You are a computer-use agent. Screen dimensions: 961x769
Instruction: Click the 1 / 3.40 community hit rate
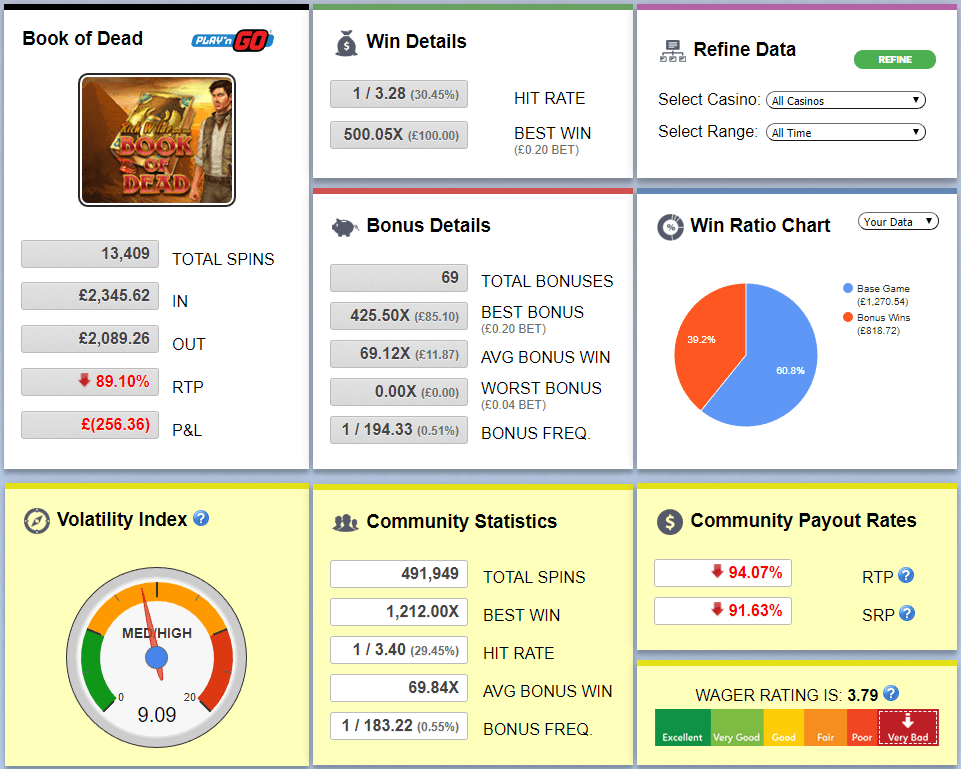tap(399, 650)
